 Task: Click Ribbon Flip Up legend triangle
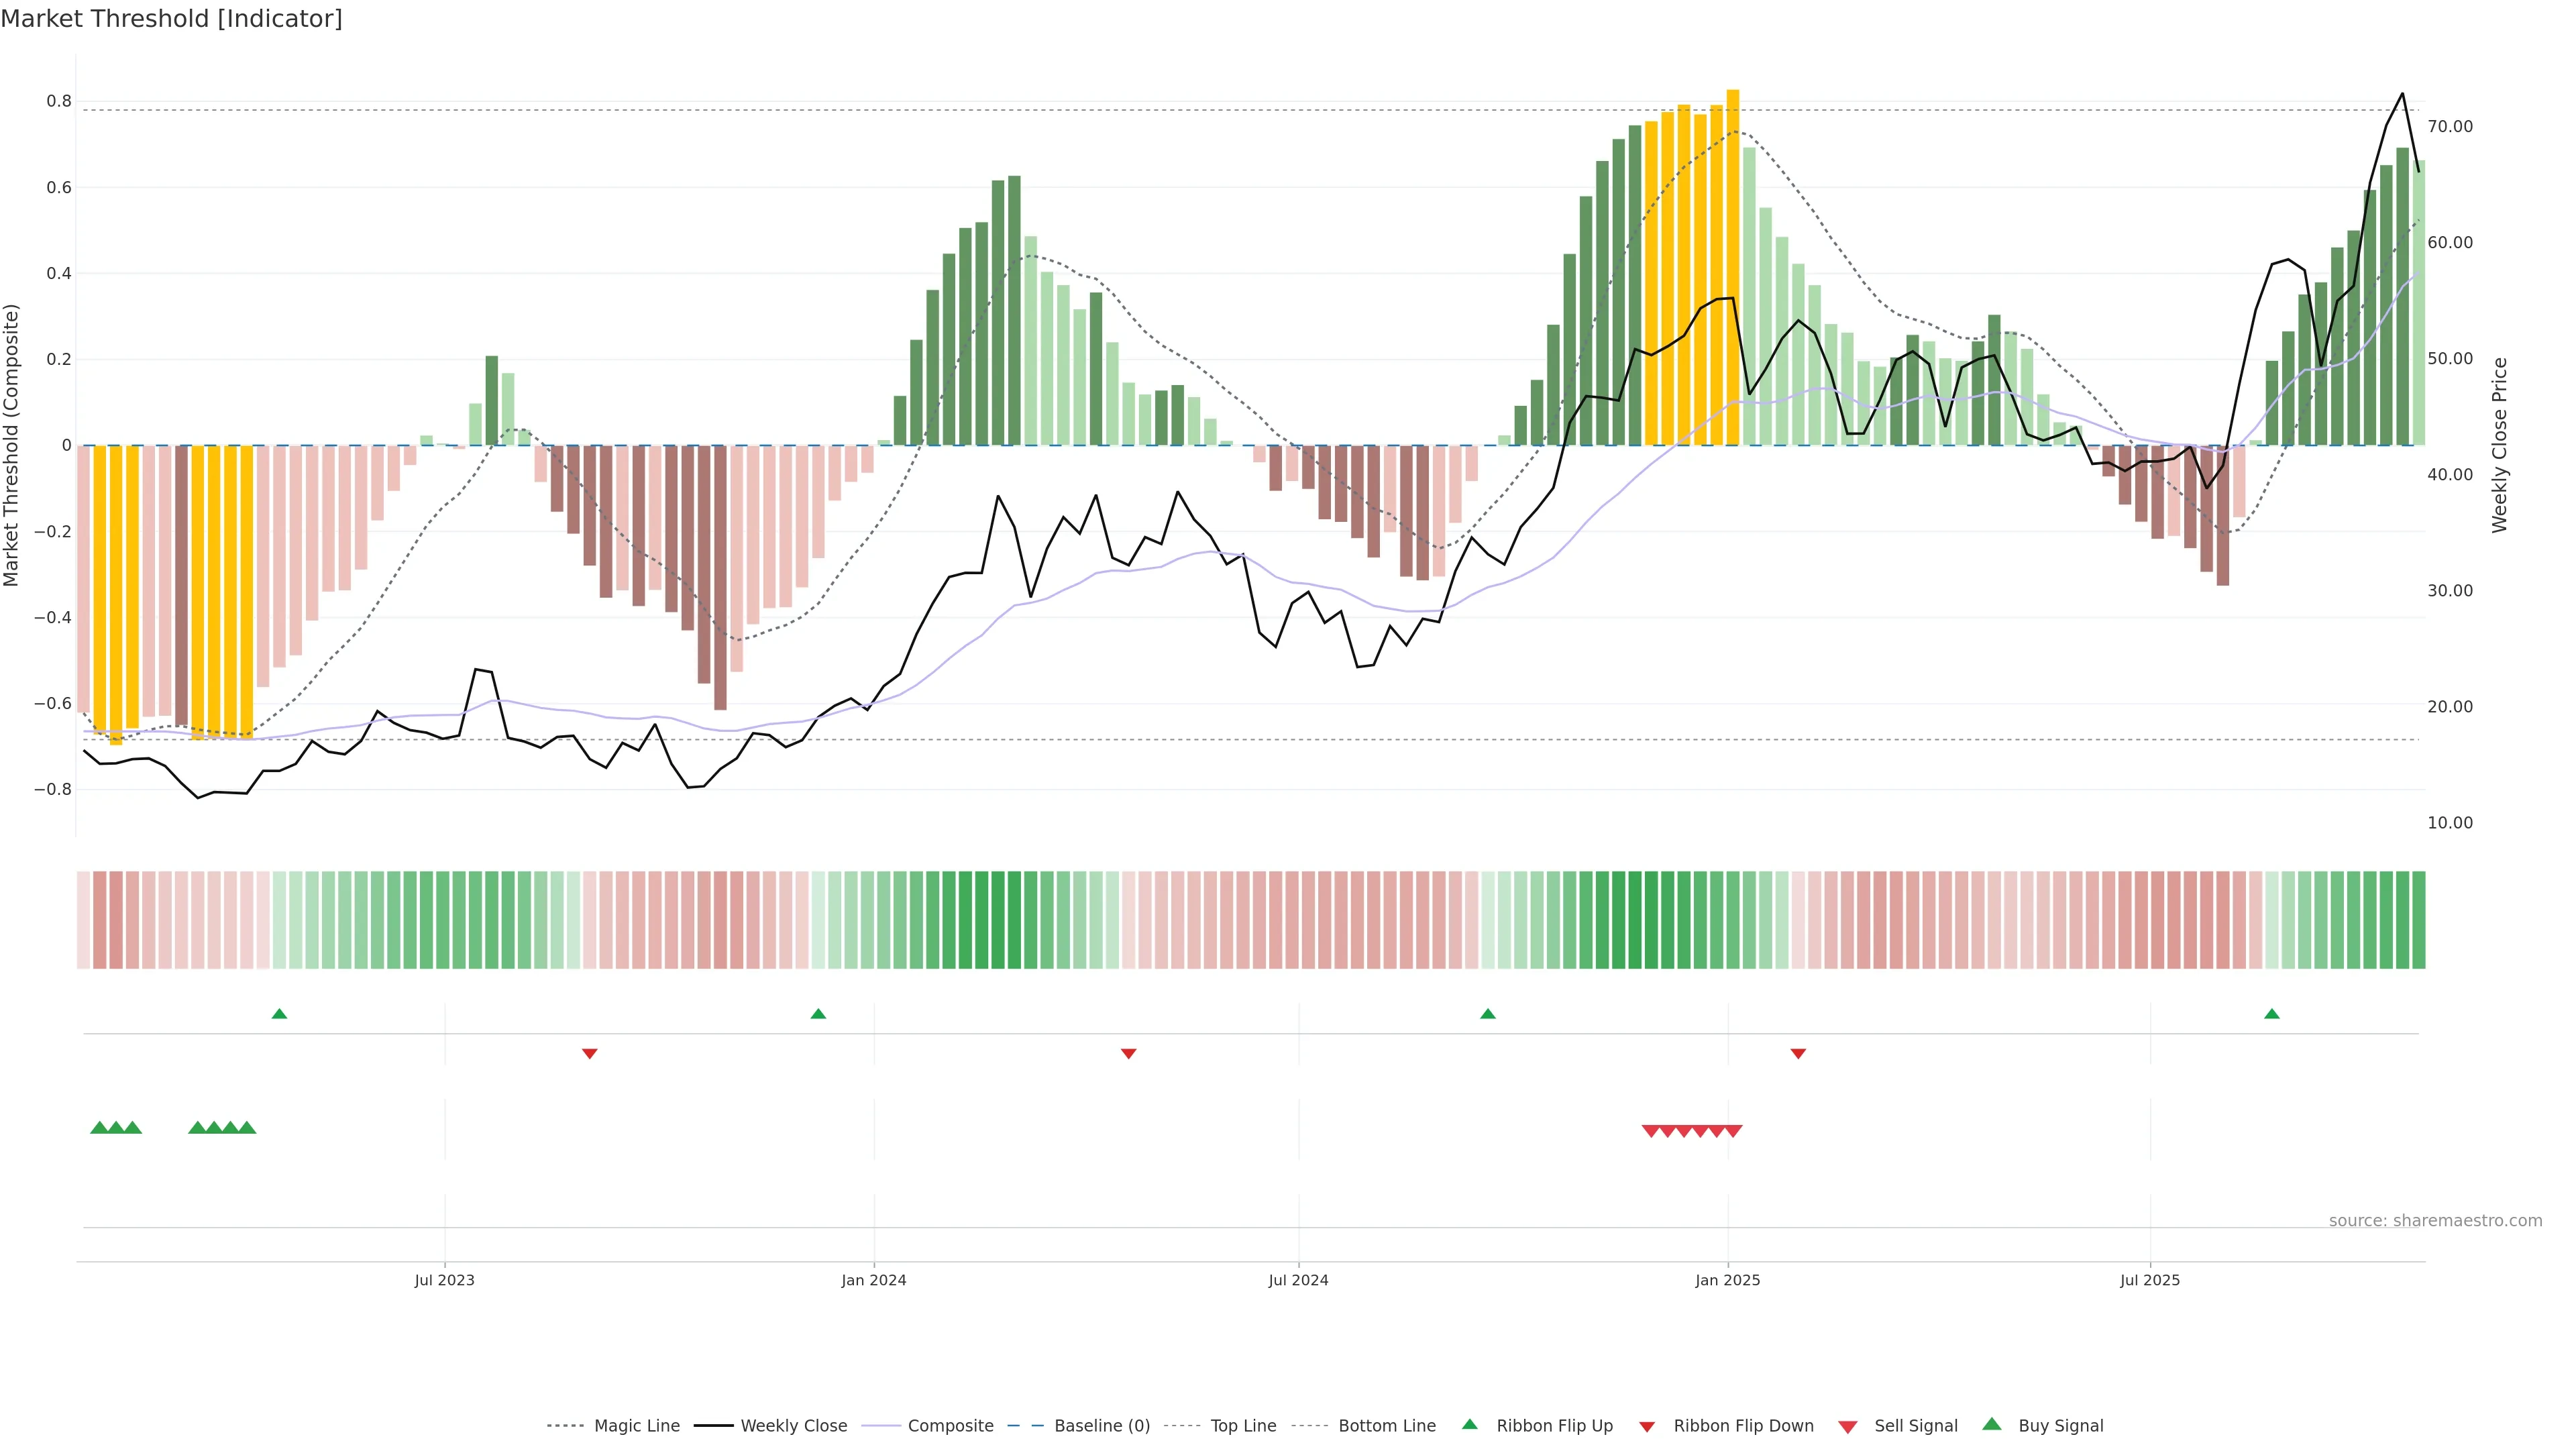tap(1469, 1425)
